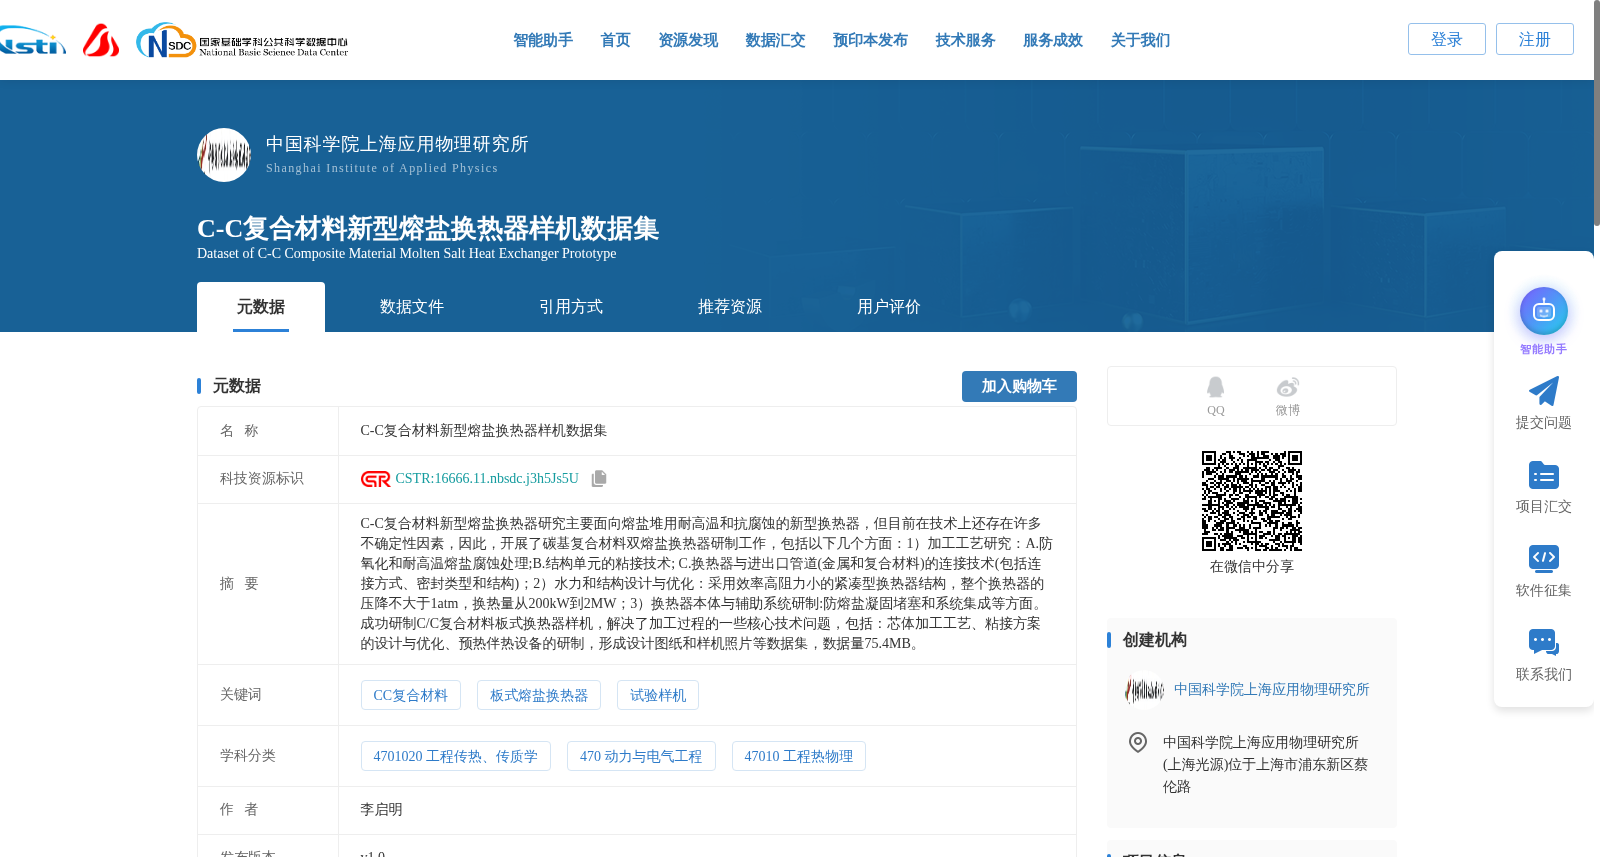Image resolution: width=1600 pixels, height=857 pixels.
Task: Click the WeChat share QR code
Action: [x=1252, y=501]
